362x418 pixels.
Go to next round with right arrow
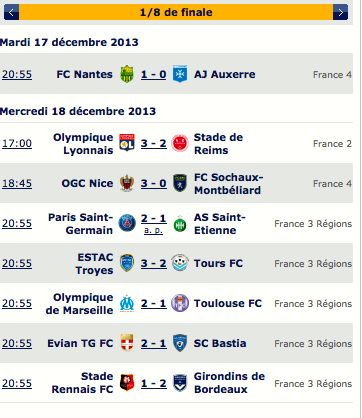[x=340, y=12]
